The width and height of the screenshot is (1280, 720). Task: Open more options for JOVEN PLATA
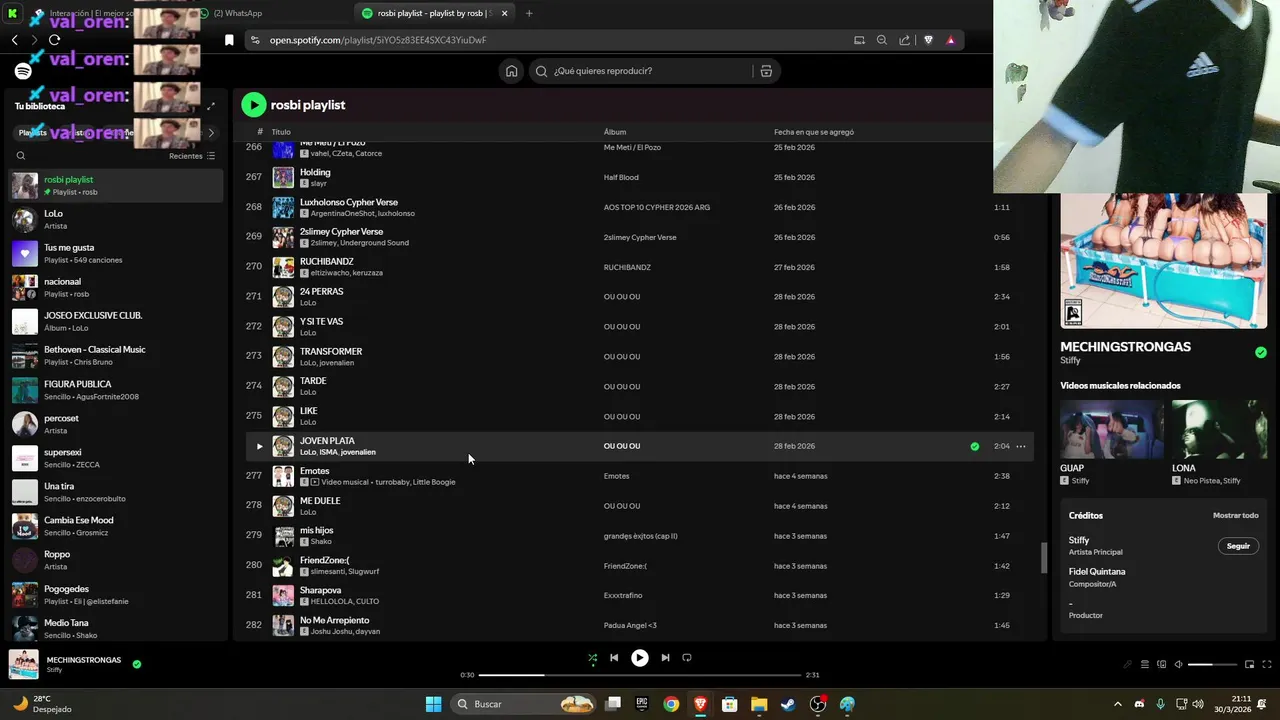click(1021, 446)
